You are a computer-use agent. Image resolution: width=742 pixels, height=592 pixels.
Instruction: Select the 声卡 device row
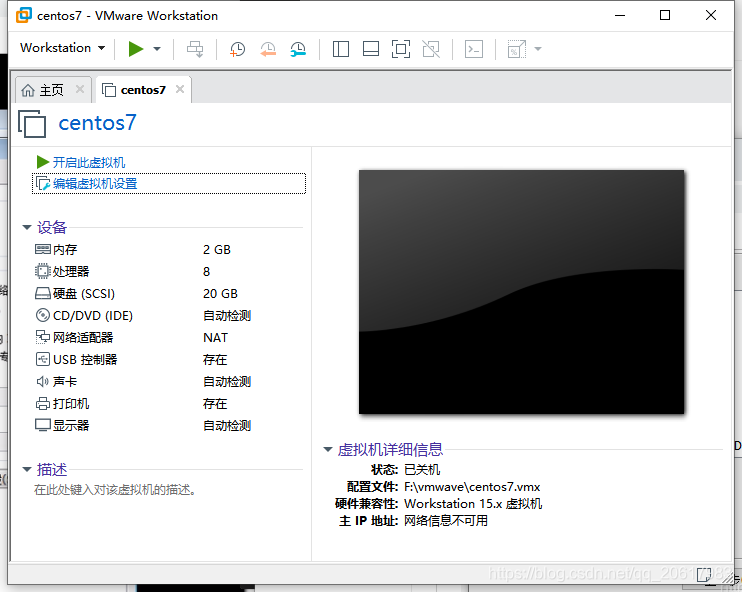click(x=168, y=381)
